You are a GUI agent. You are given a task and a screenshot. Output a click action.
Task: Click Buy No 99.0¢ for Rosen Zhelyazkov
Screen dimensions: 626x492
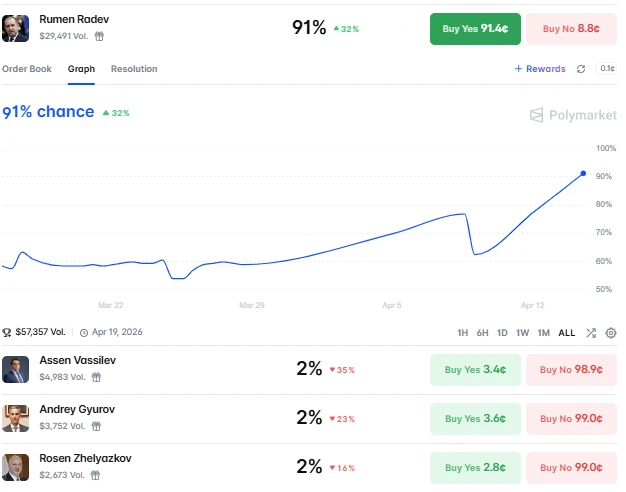tap(571, 468)
